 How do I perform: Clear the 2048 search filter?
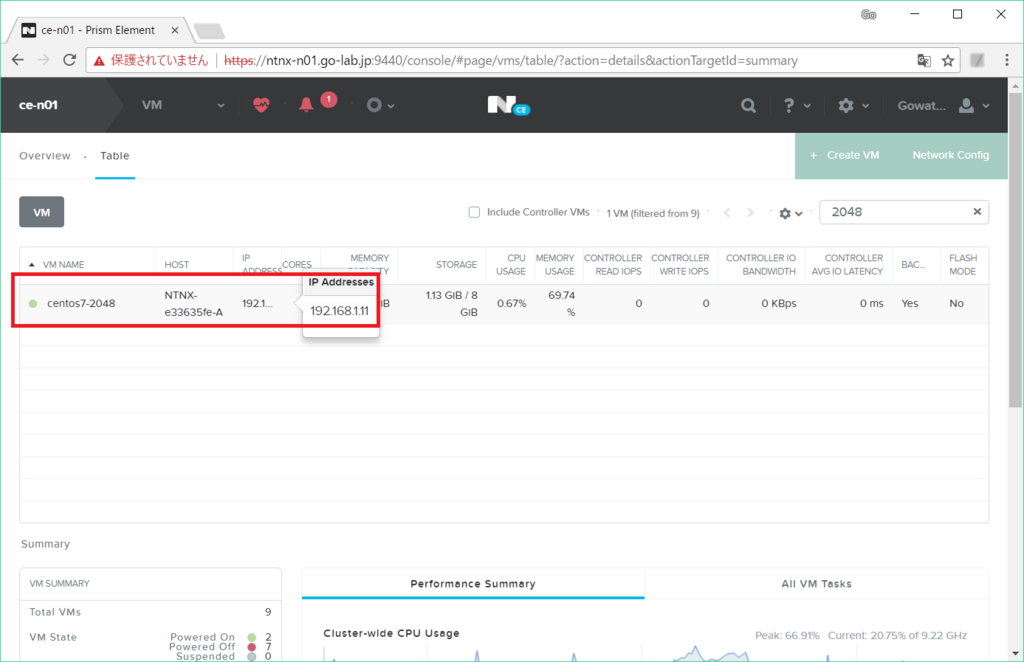[977, 212]
